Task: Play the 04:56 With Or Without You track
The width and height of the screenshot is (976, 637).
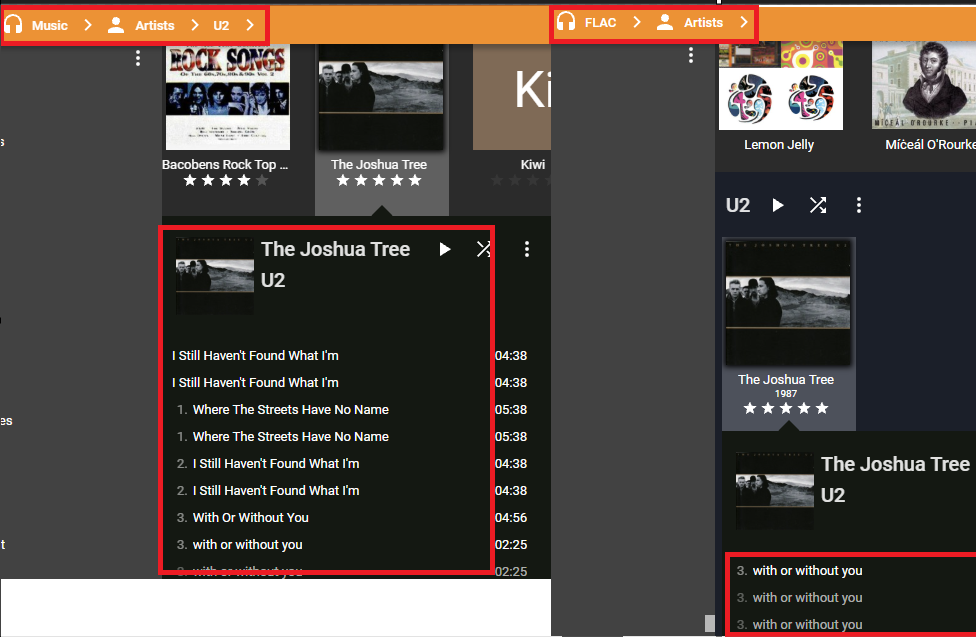Action: [x=250, y=517]
